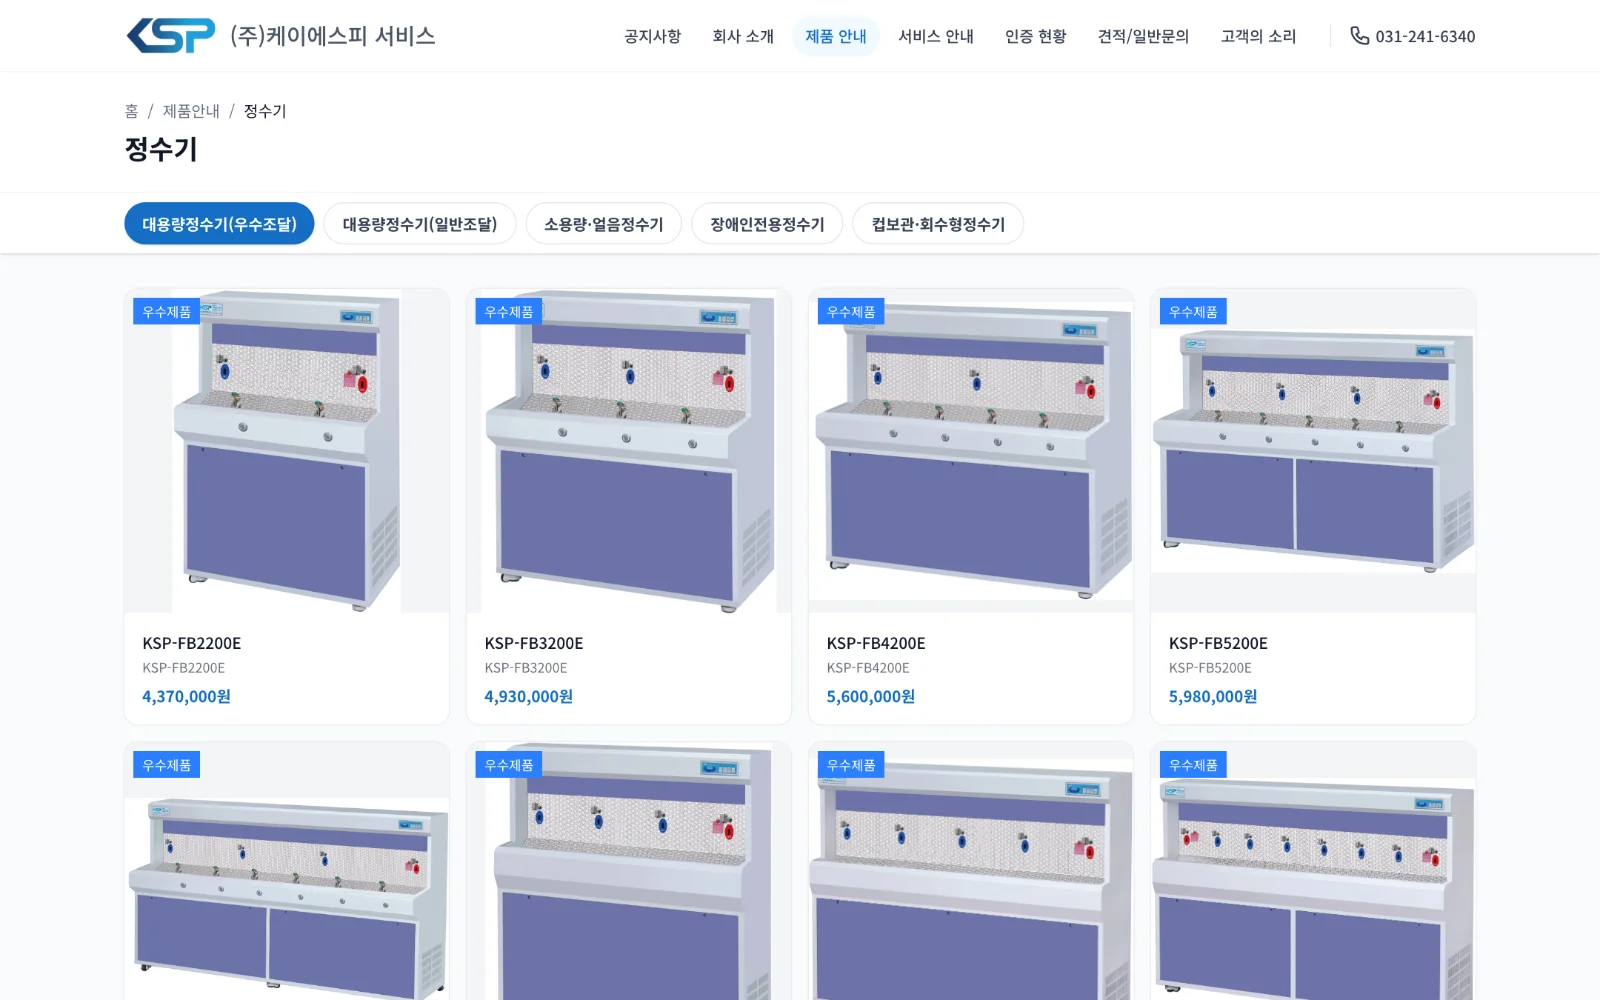Call the 031-241-6340 phone link
The width and height of the screenshot is (1600, 1000).
(1412, 36)
